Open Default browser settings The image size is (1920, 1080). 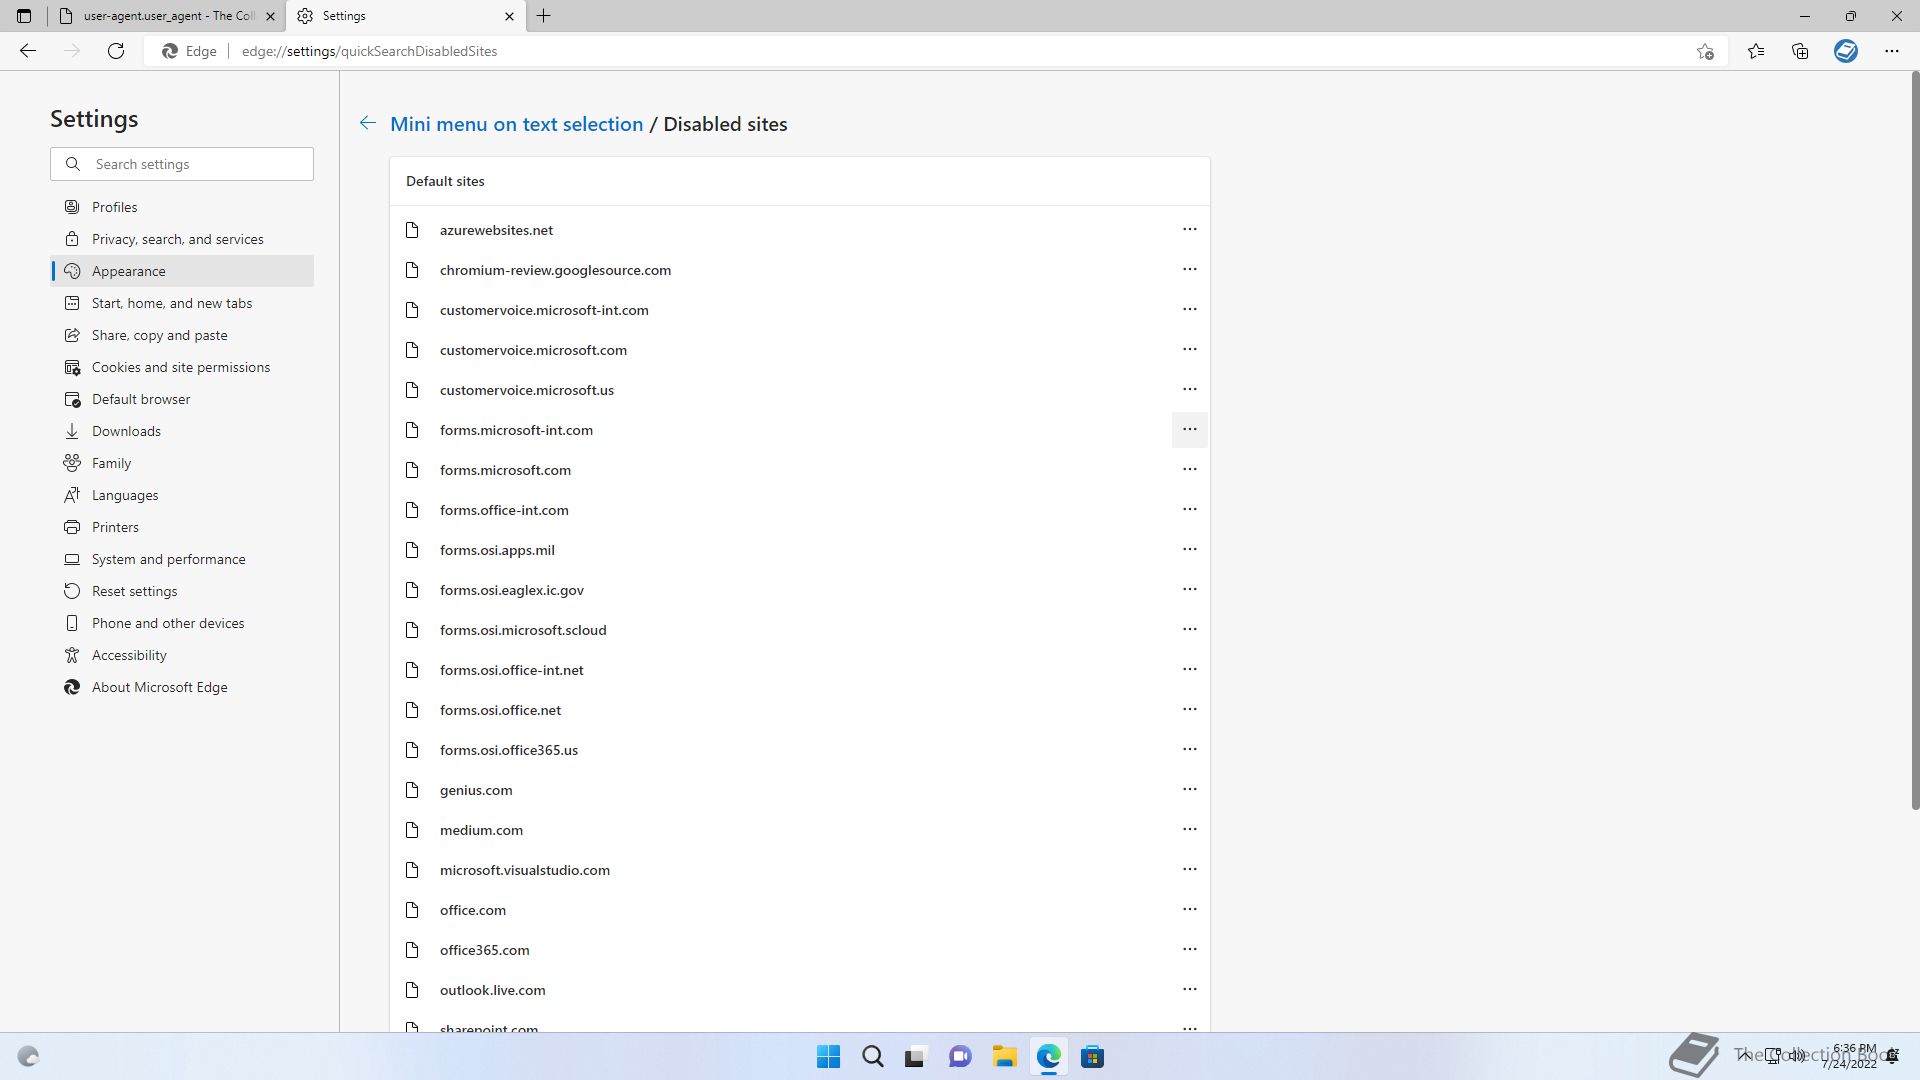click(182, 399)
